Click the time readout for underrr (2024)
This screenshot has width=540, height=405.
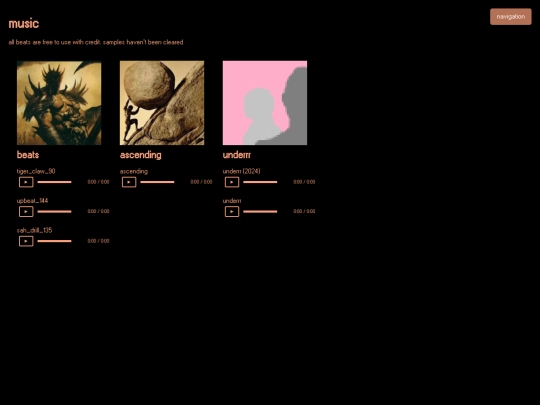click(x=304, y=182)
